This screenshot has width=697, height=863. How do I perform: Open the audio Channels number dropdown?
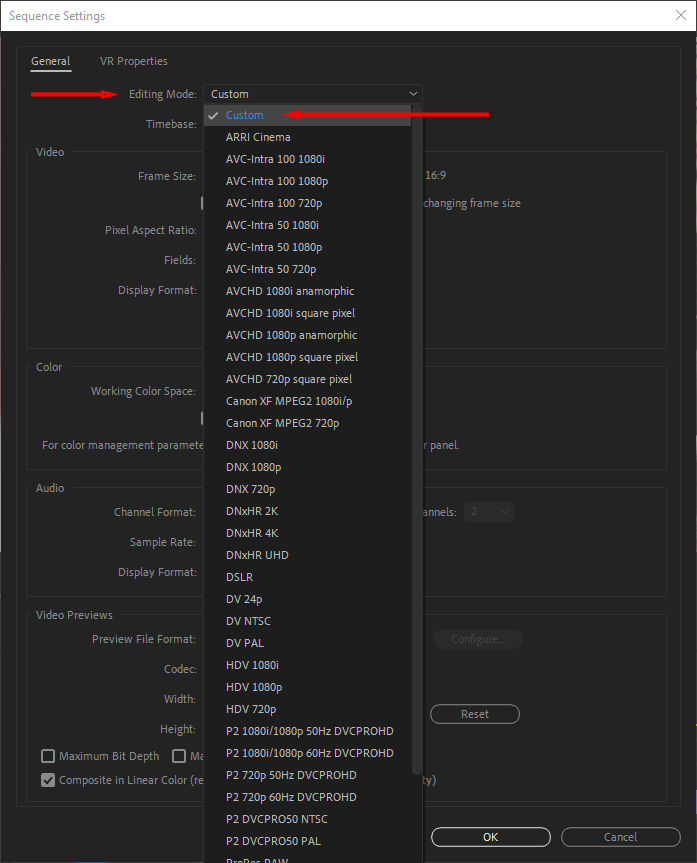click(x=489, y=512)
